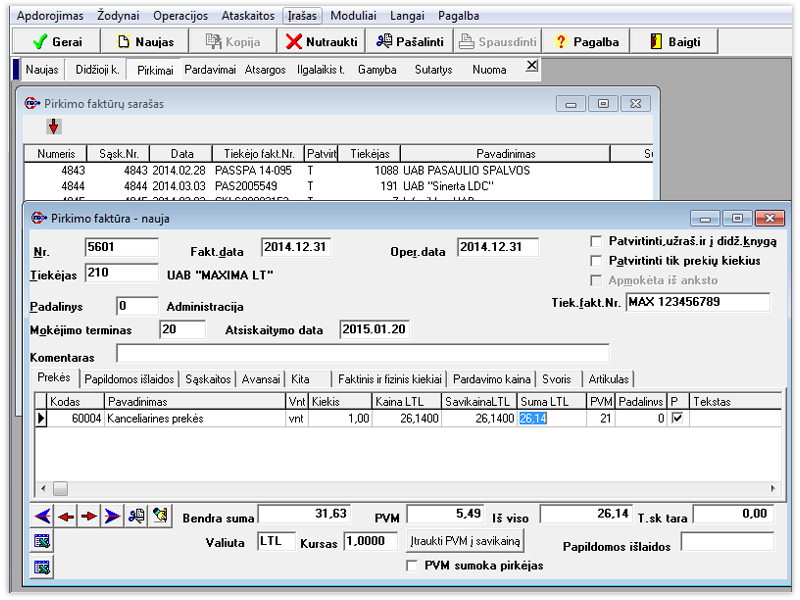This screenshot has height=600, width=800.
Task: Open the Ataskaitos menu
Action: [248, 16]
